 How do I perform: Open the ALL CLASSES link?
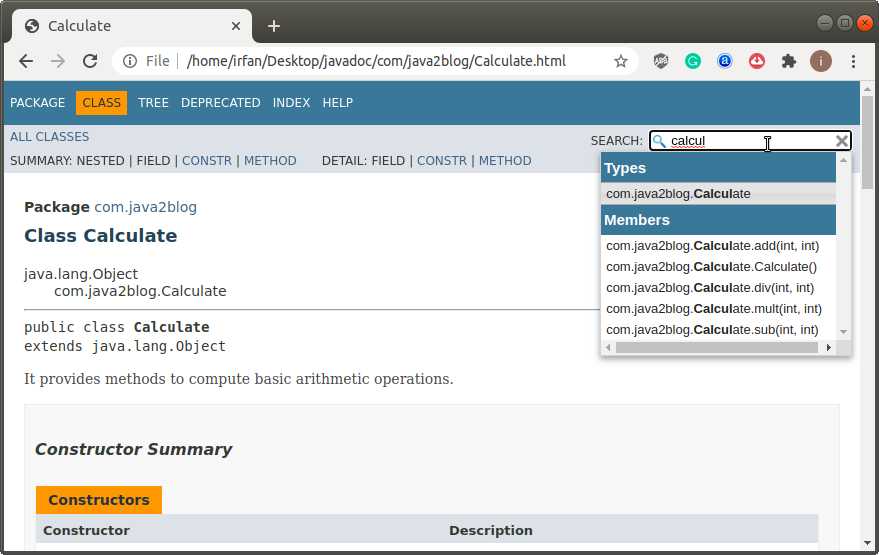[49, 137]
